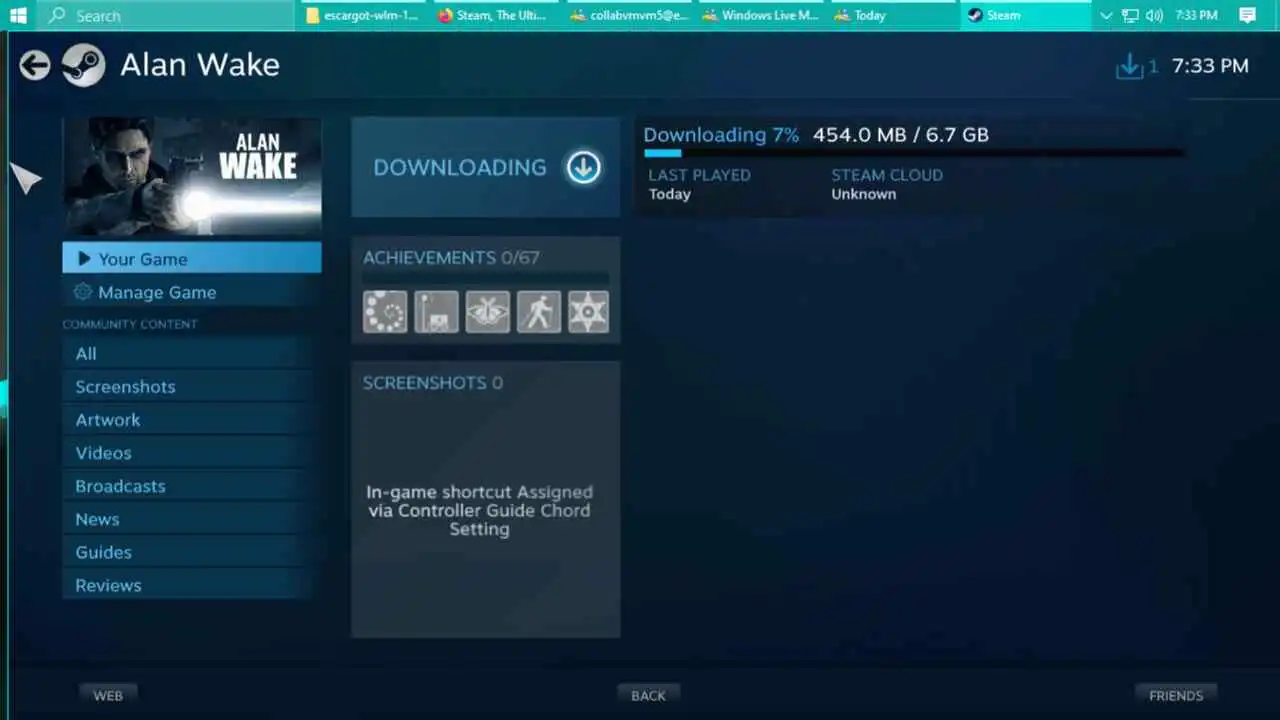Image resolution: width=1280 pixels, height=720 pixels.
Task: Click the taskbar clock 7:33 PM
Action: tap(1197, 15)
